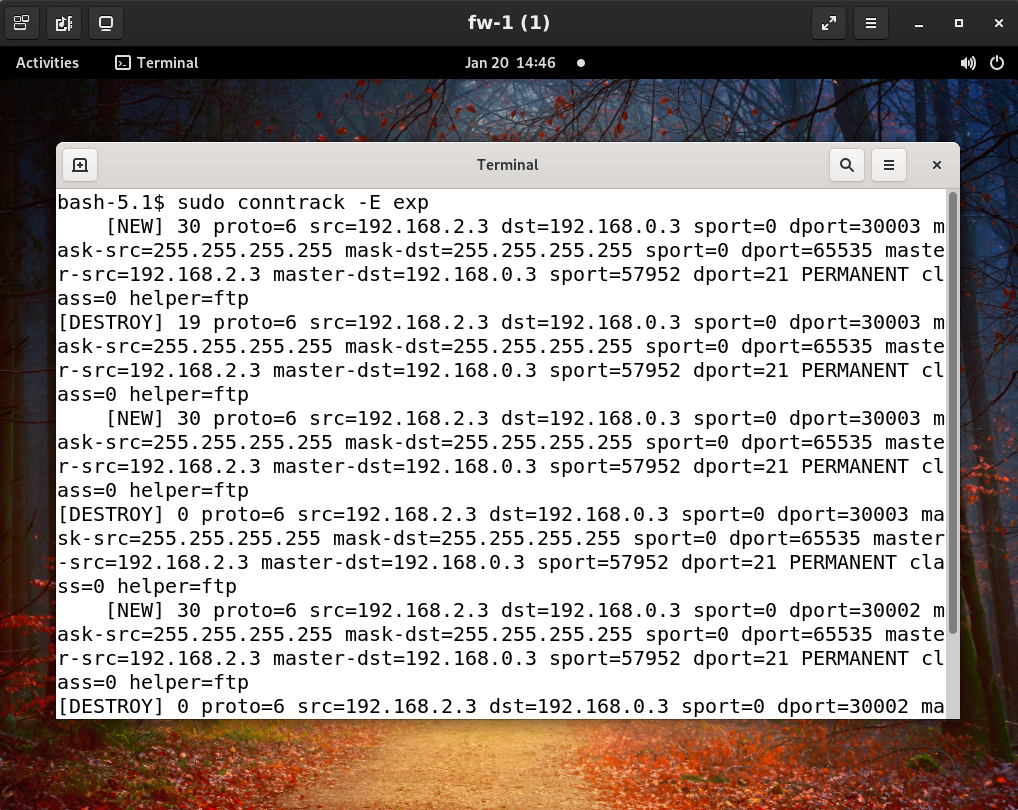Open a new terminal tab
Viewport: 1018px width, 810px height.
tap(80, 165)
